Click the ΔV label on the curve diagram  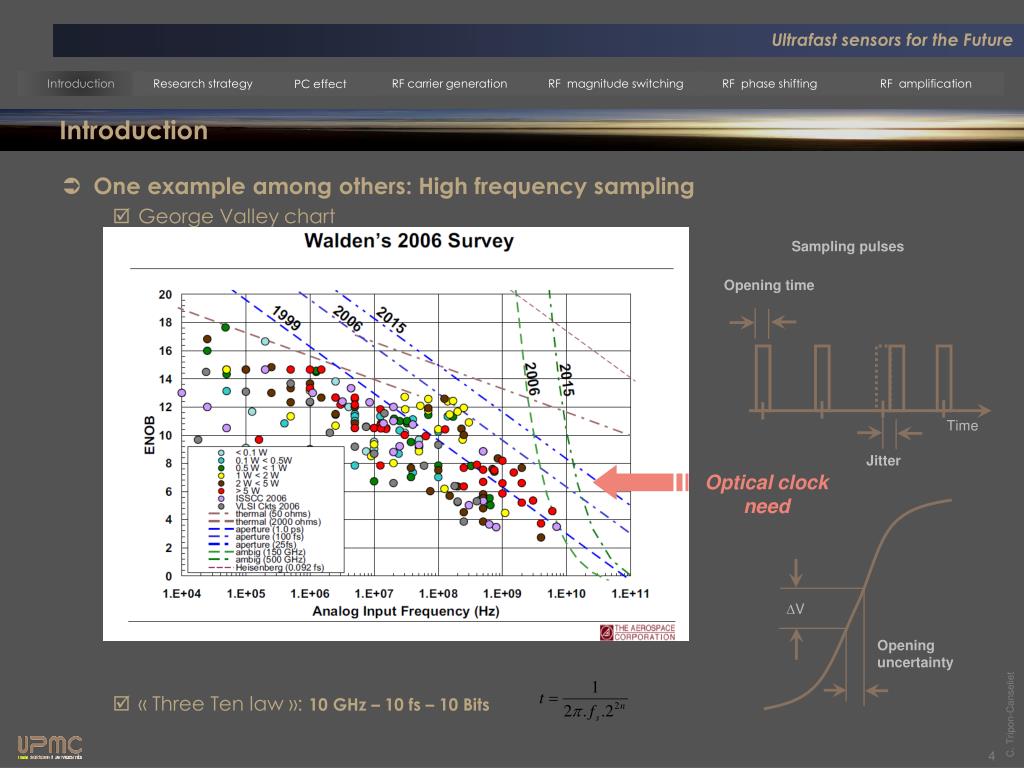point(795,609)
